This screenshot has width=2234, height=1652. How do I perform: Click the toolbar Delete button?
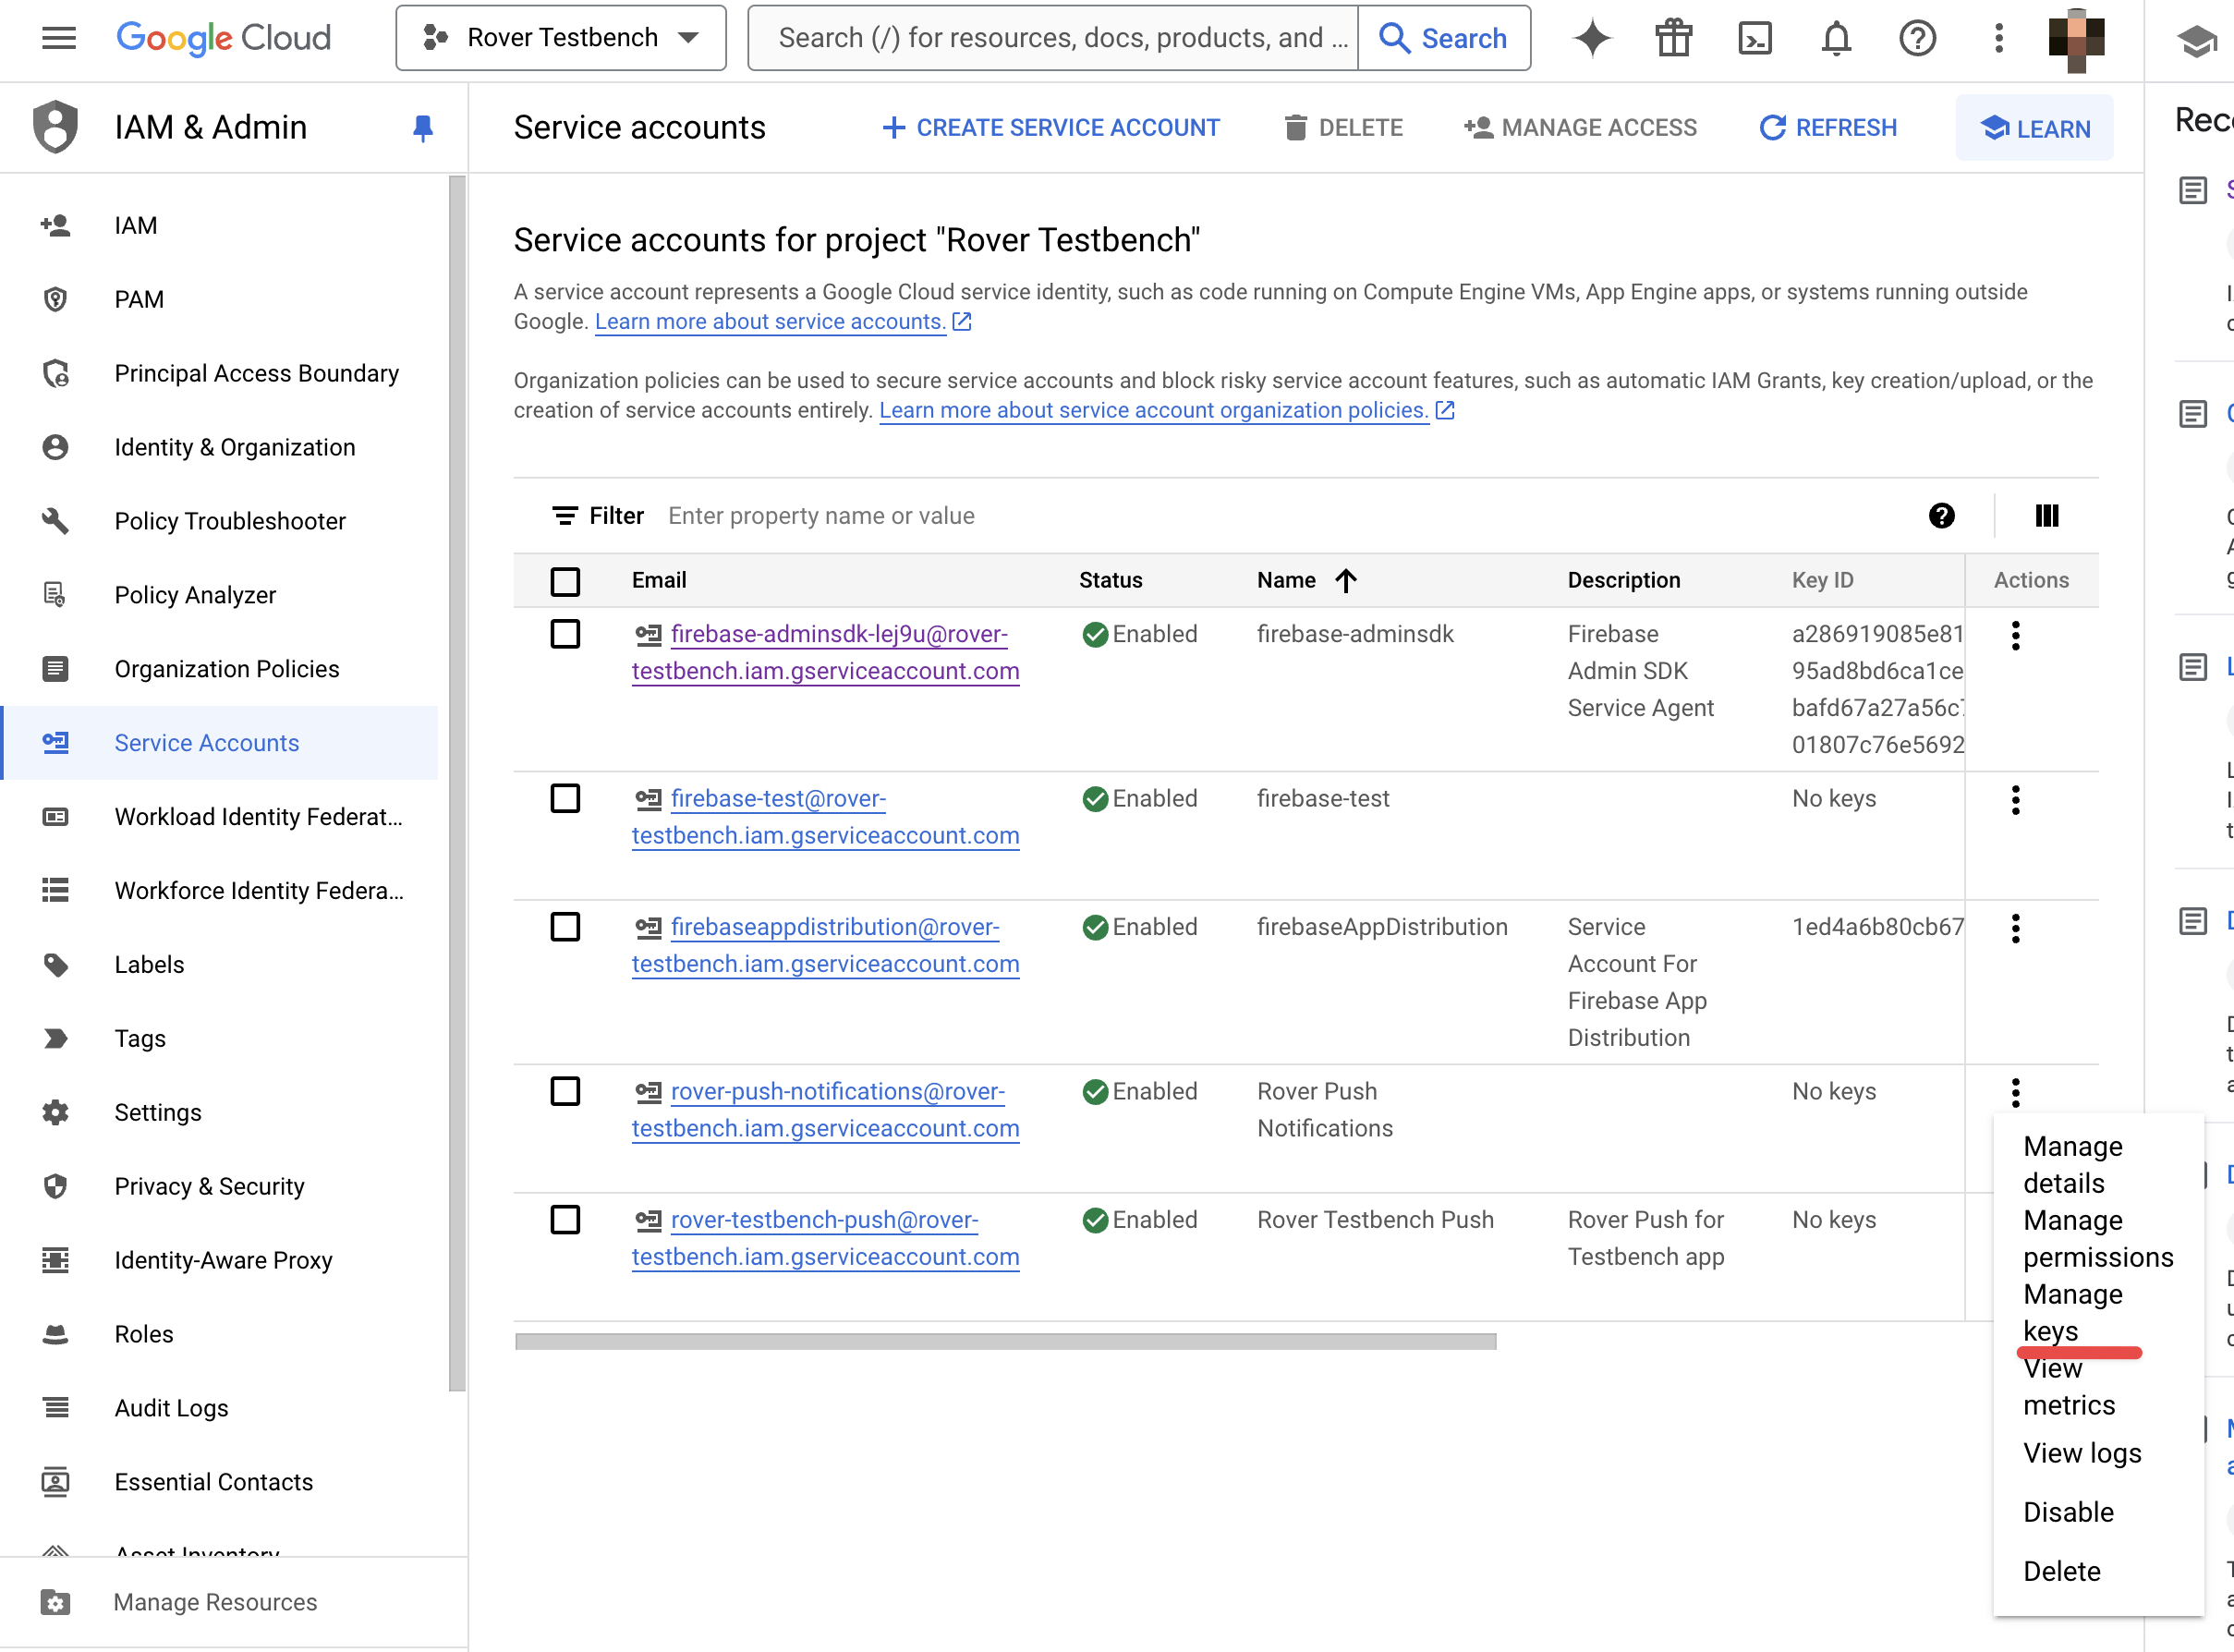(x=1343, y=128)
